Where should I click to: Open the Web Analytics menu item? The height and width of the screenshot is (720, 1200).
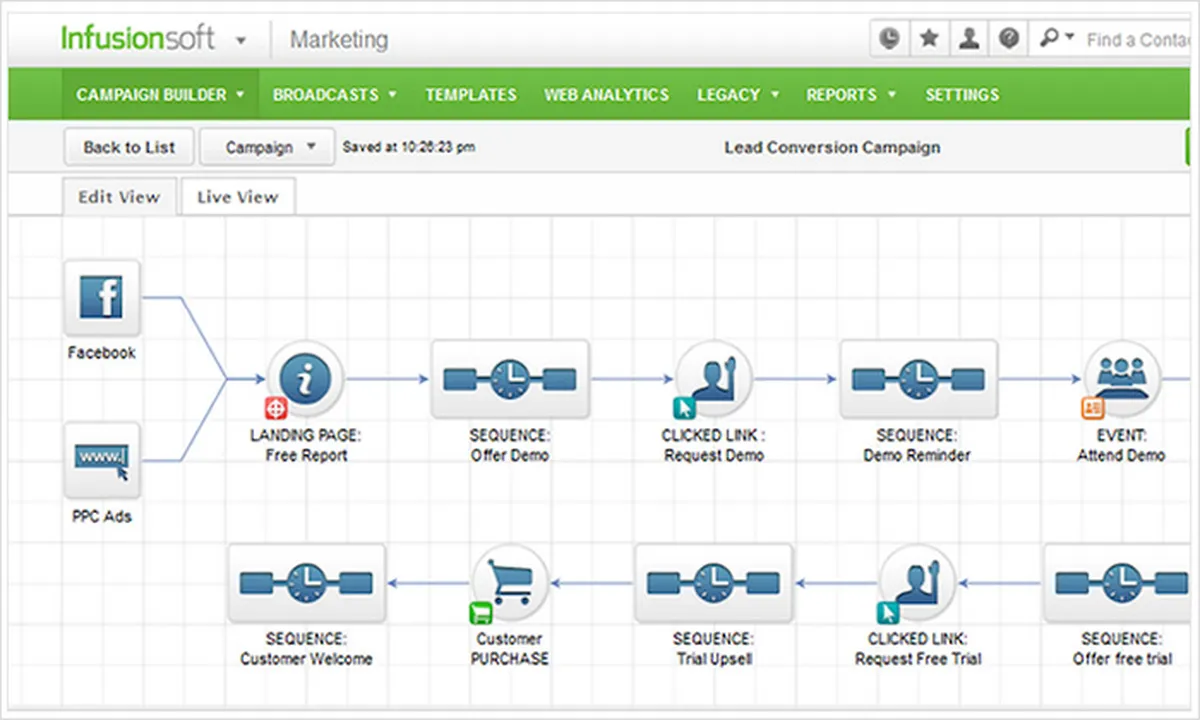pos(606,95)
